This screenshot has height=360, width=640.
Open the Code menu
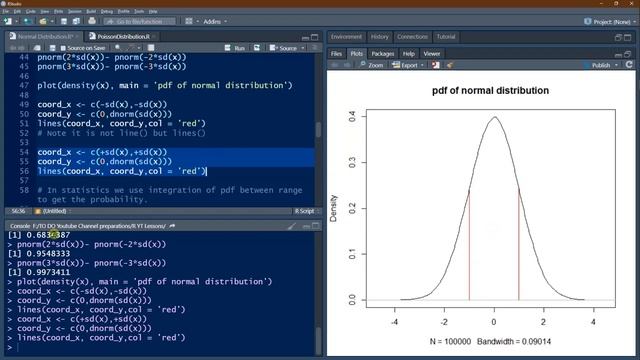point(31,11)
